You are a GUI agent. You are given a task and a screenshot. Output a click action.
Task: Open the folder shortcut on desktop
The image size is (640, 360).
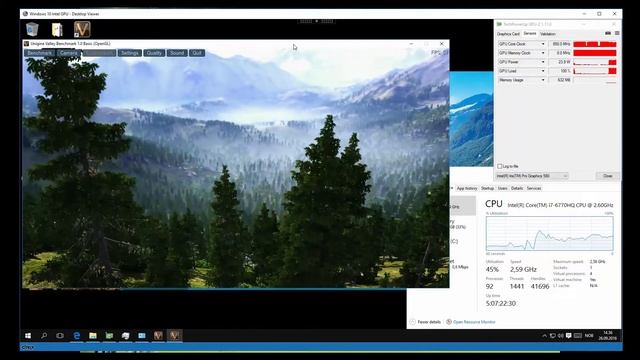(57, 29)
